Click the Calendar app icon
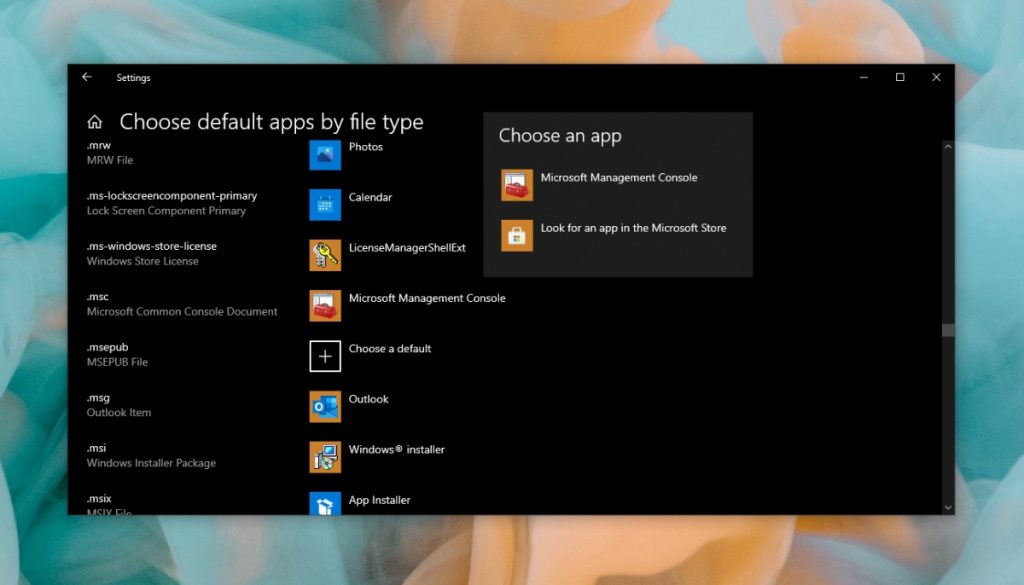This screenshot has height=585, width=1024. 325,205
